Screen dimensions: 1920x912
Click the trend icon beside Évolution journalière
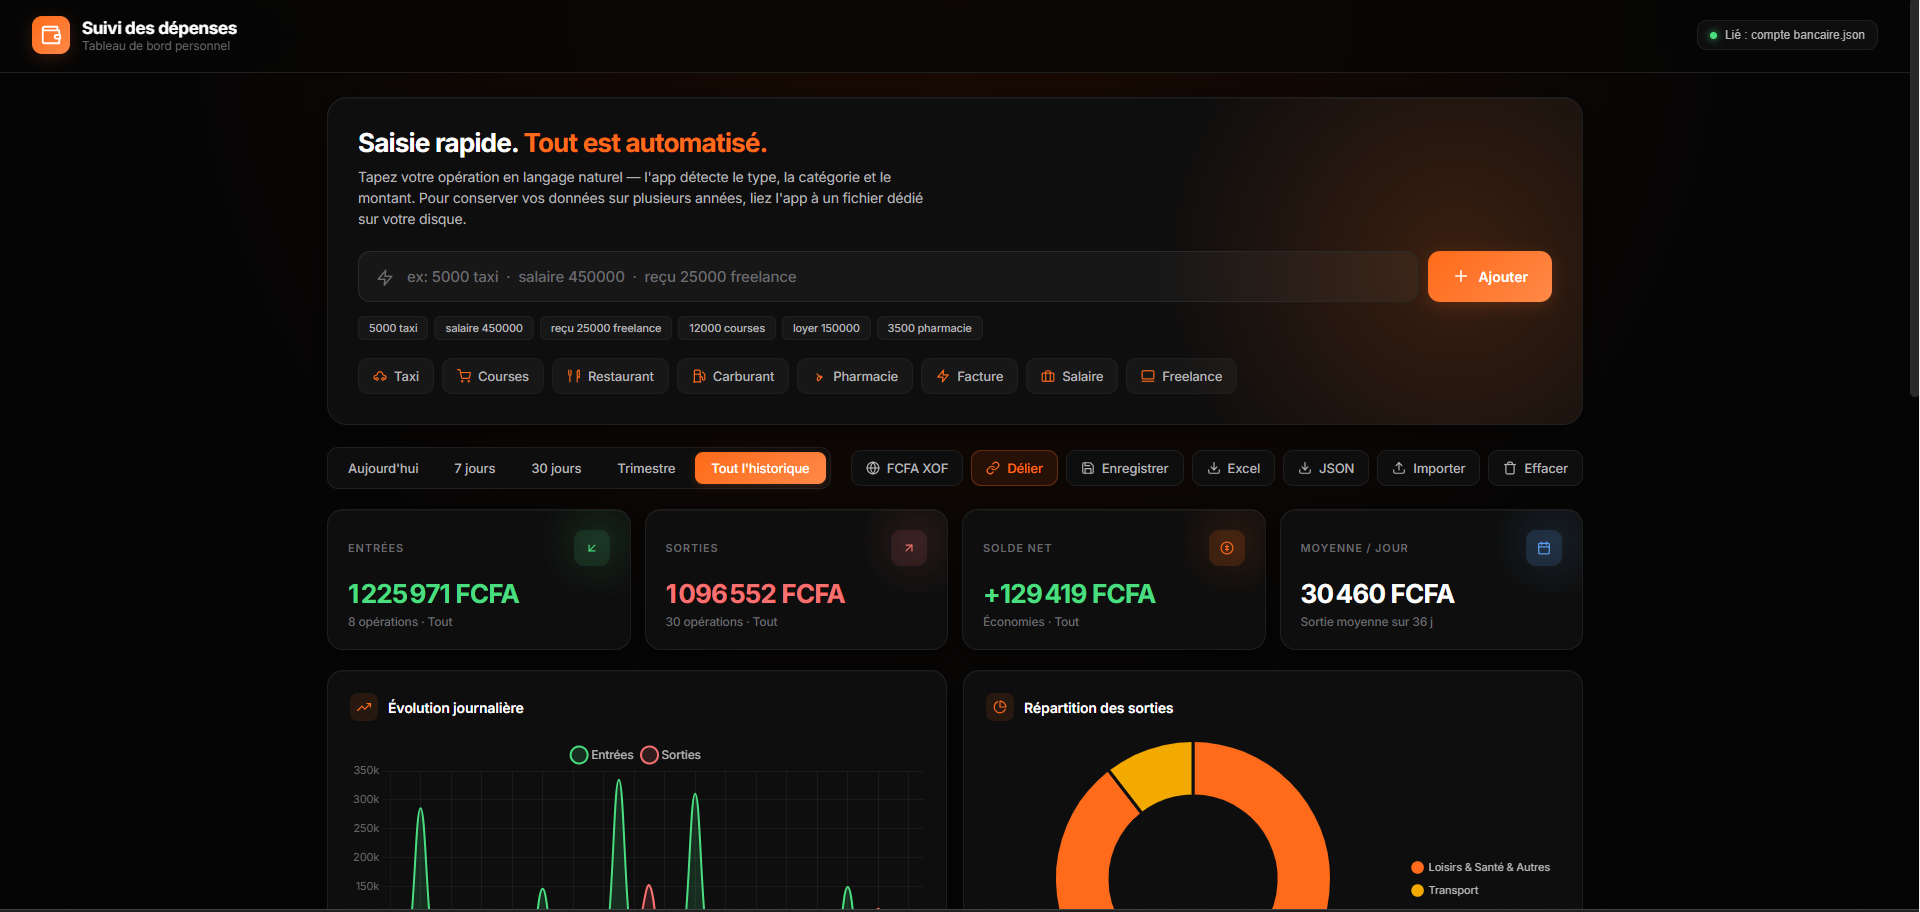coord(364,707)
